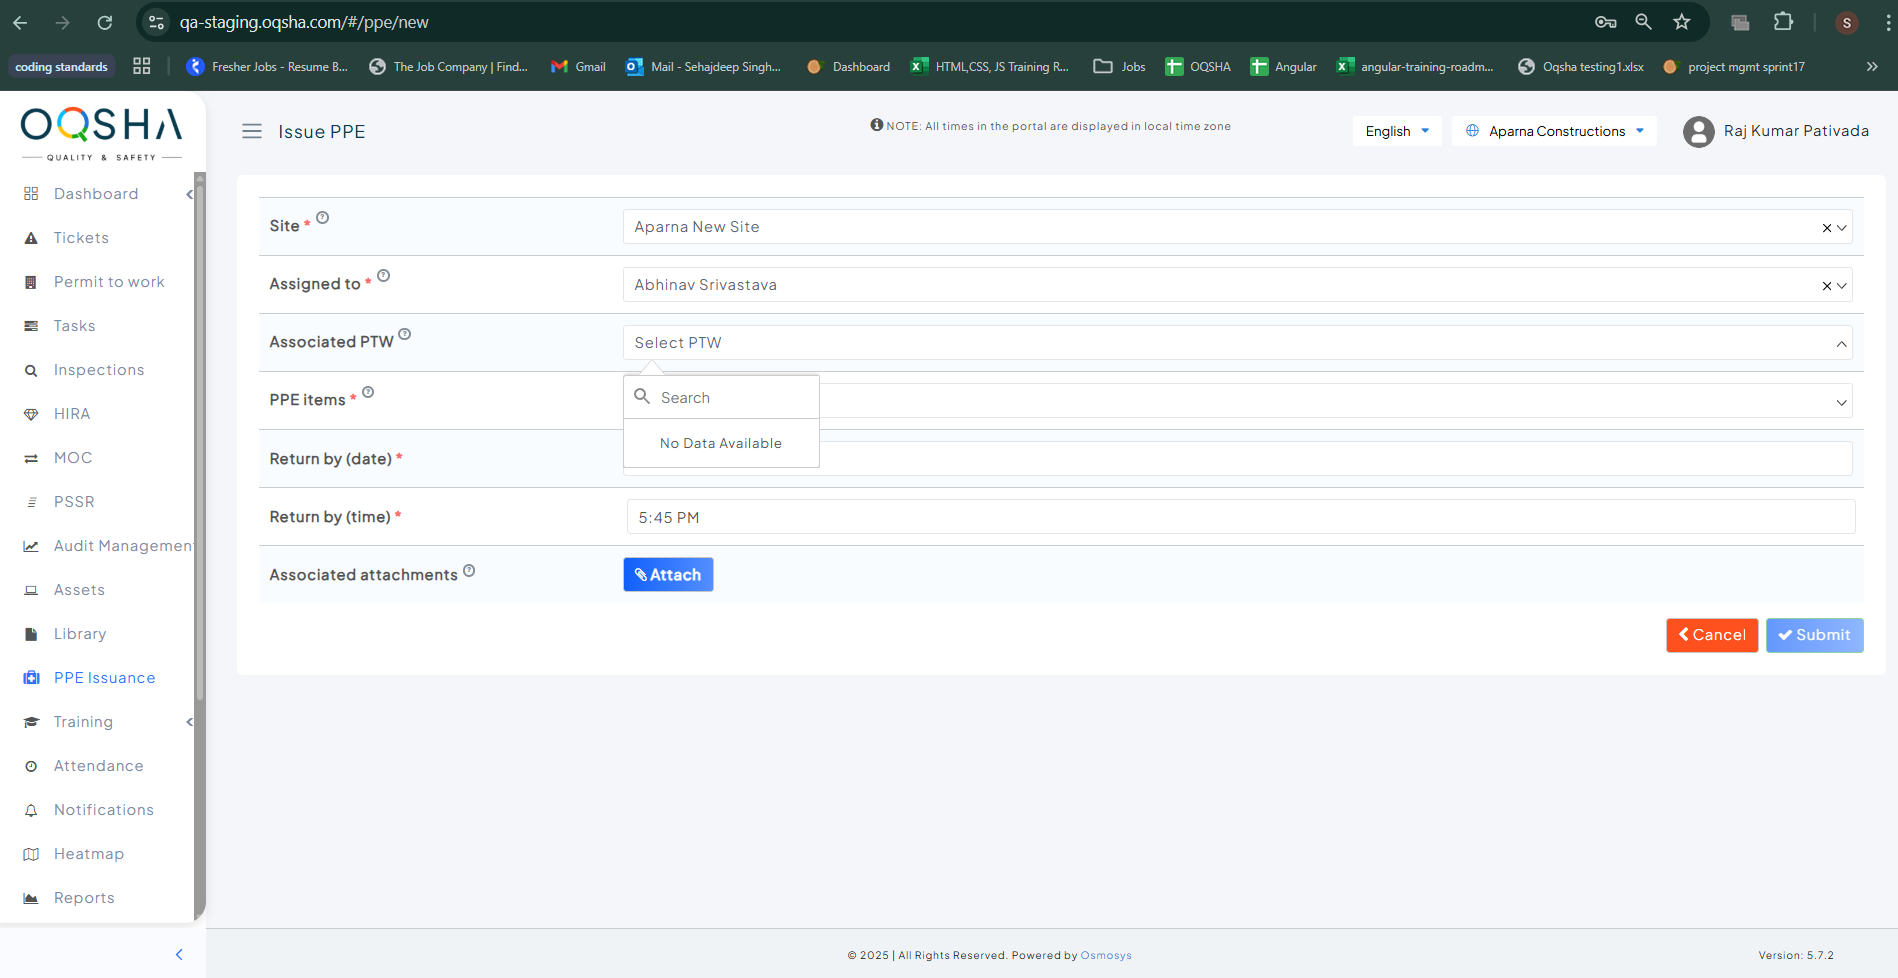Screen dimensions: 1898x978
Task: Open the English language dropdown
Action: (x=1397, y=131)
